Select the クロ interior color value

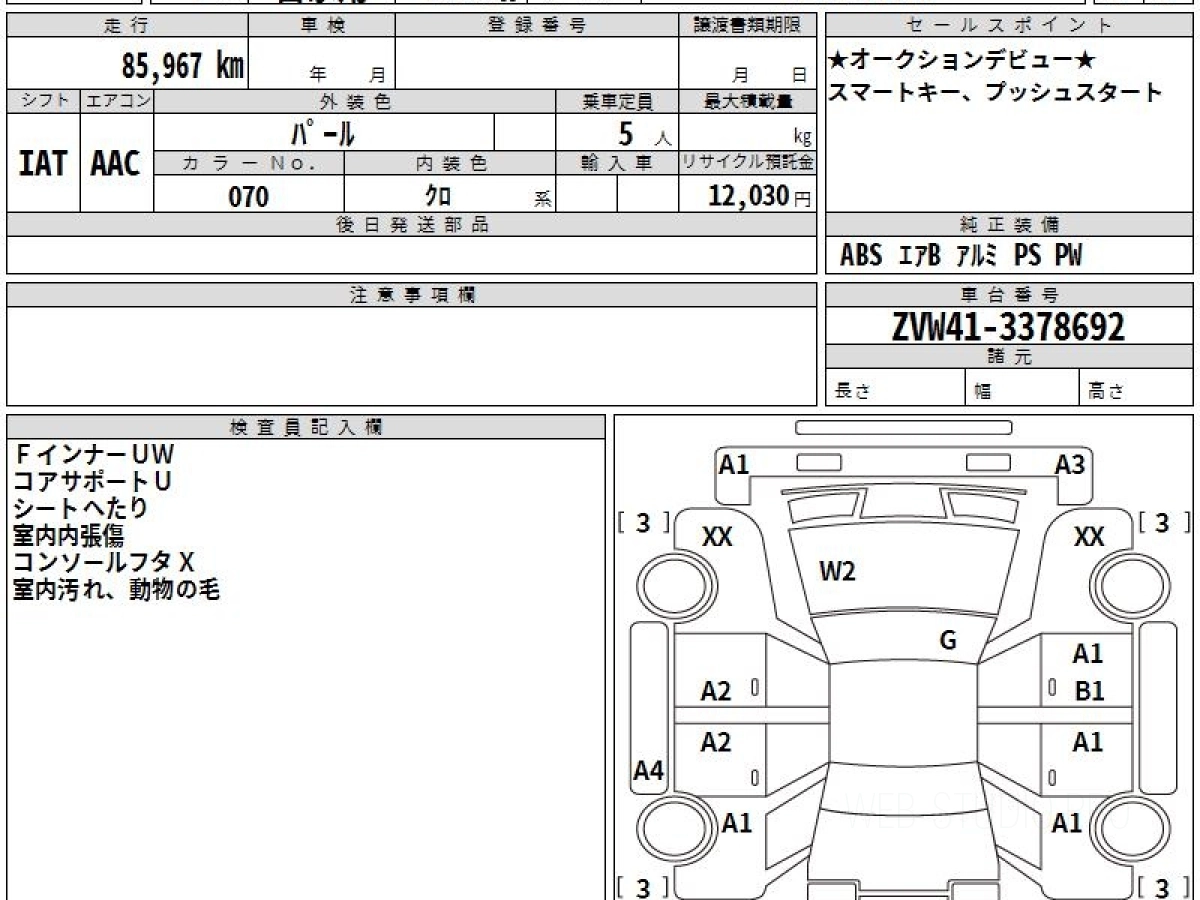(x=438, y=197)
